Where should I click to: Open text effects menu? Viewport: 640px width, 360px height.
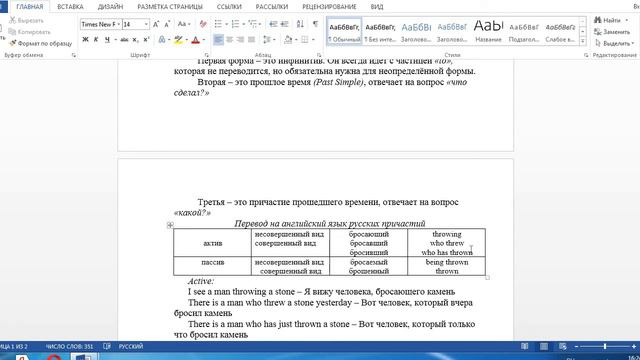point(162,40)
